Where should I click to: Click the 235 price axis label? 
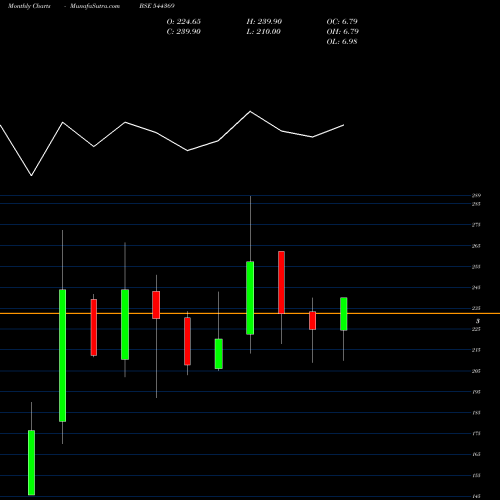[476, 308]
